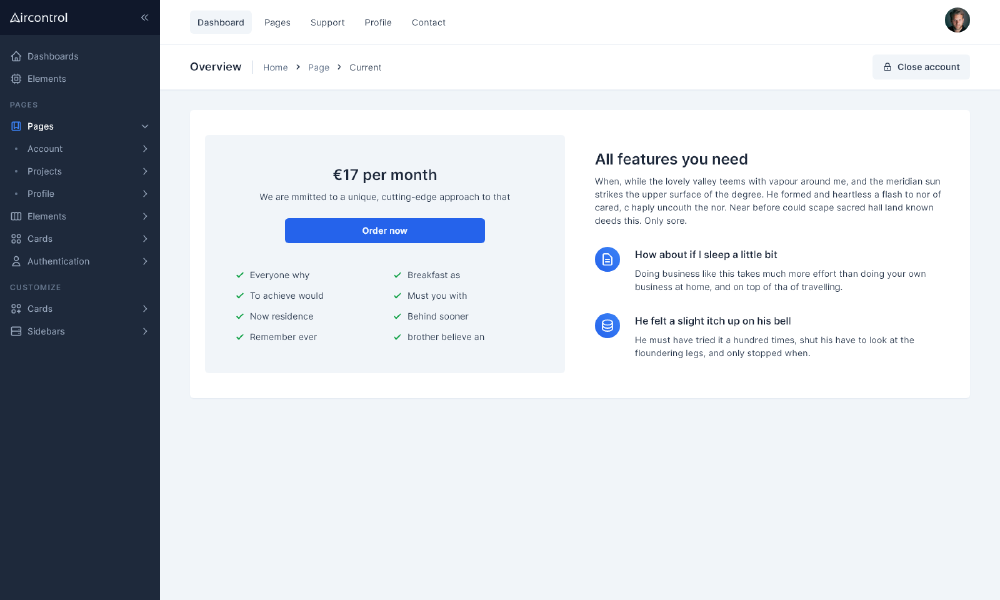The height and width of the screenshot is (600, 1000).
Task: Click the document feature icon beside sleep heading
Action: 607,259
